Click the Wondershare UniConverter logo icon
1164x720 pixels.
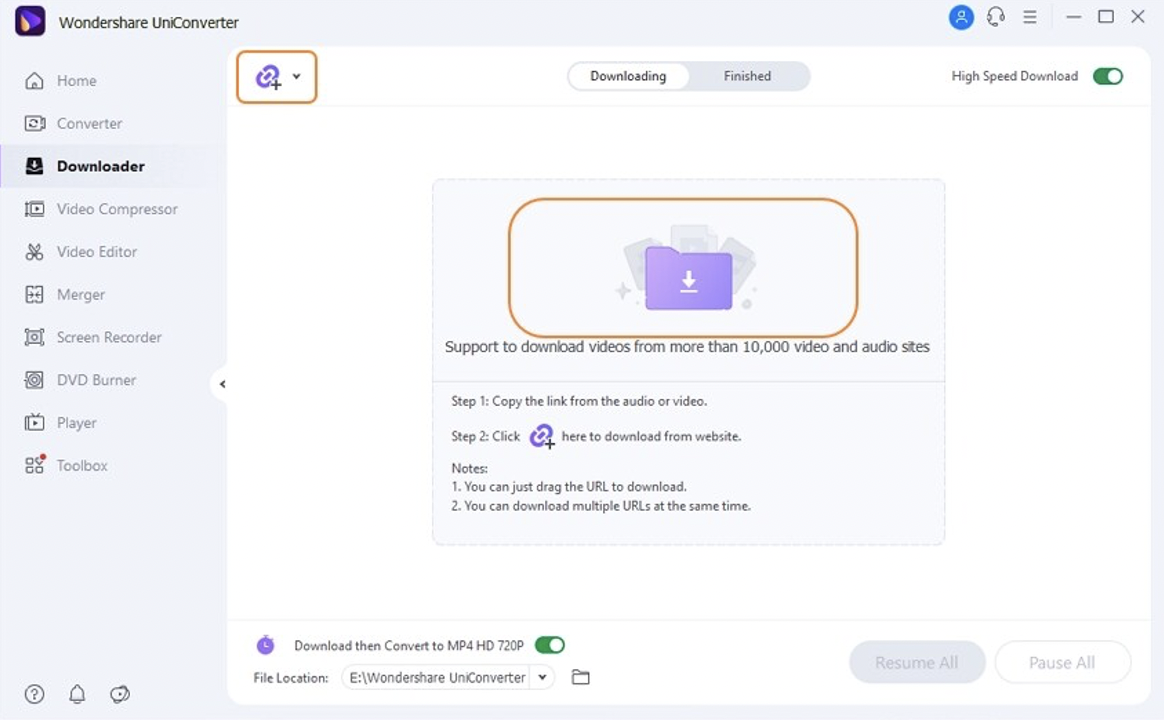click(x=30, y=21)
